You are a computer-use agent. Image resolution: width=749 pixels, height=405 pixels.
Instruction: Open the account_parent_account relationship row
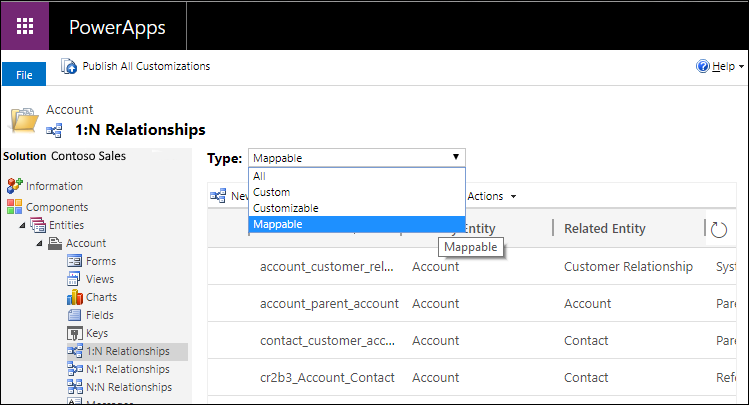tap(329, 303)
